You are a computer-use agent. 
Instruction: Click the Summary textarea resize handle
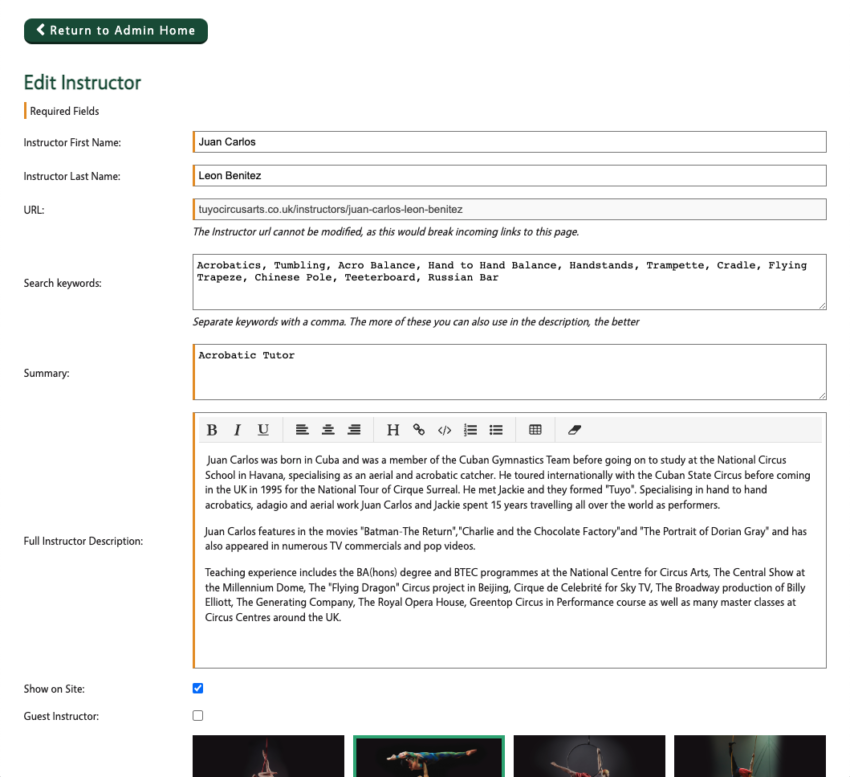(822, 396)
